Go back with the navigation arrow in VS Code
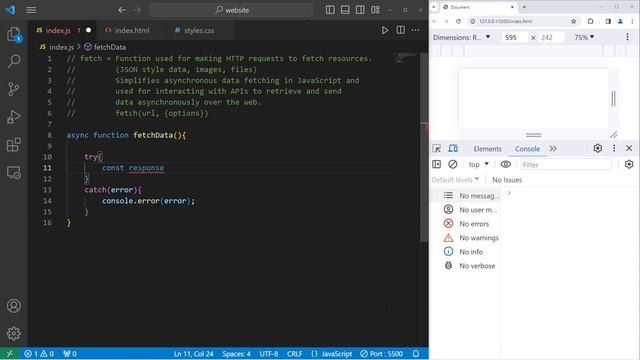 pyautogui.click(x=122, y=10)
